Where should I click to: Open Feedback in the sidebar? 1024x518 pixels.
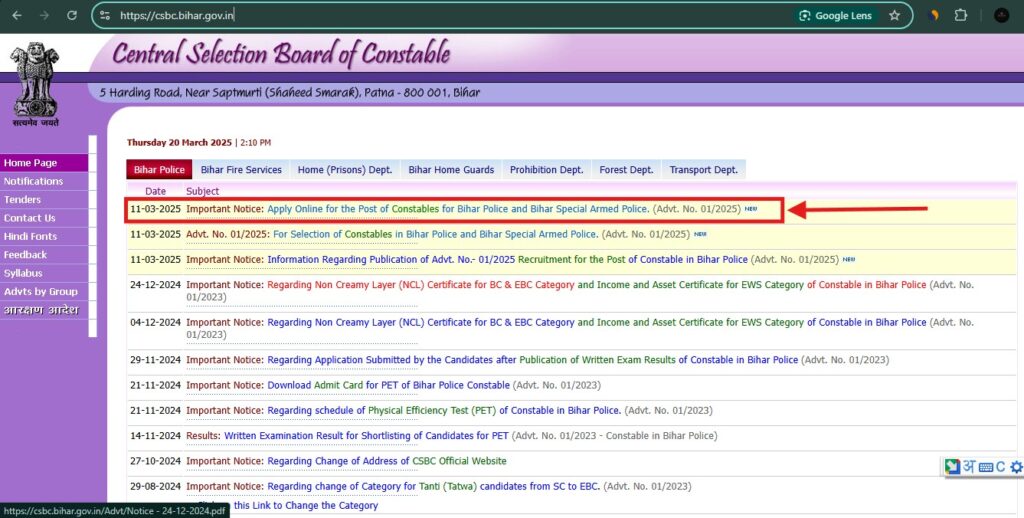tap(44, 254)
